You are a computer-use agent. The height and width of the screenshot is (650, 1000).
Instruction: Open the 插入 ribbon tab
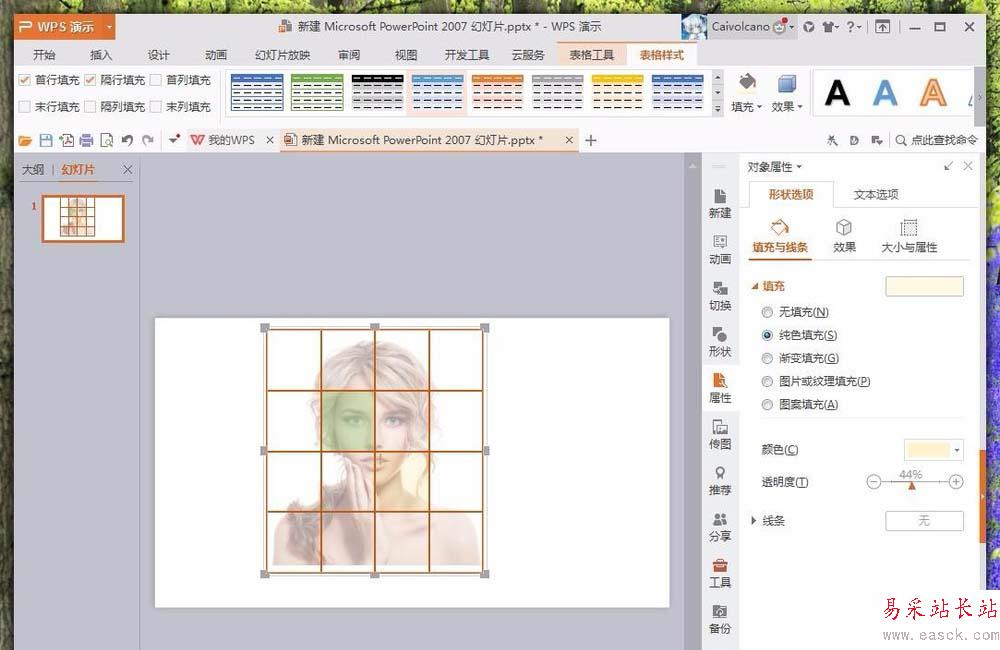click(101, 55)
